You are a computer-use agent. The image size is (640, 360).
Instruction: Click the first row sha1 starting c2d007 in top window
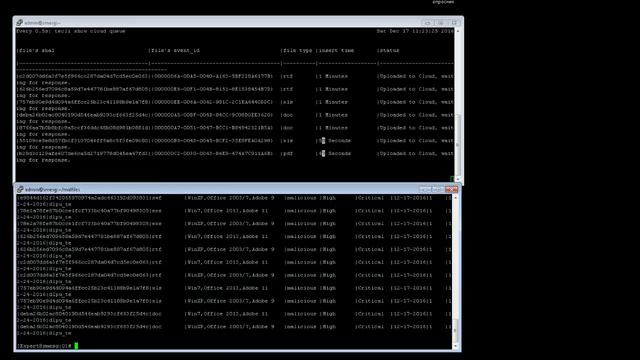(x=82, y=76)
